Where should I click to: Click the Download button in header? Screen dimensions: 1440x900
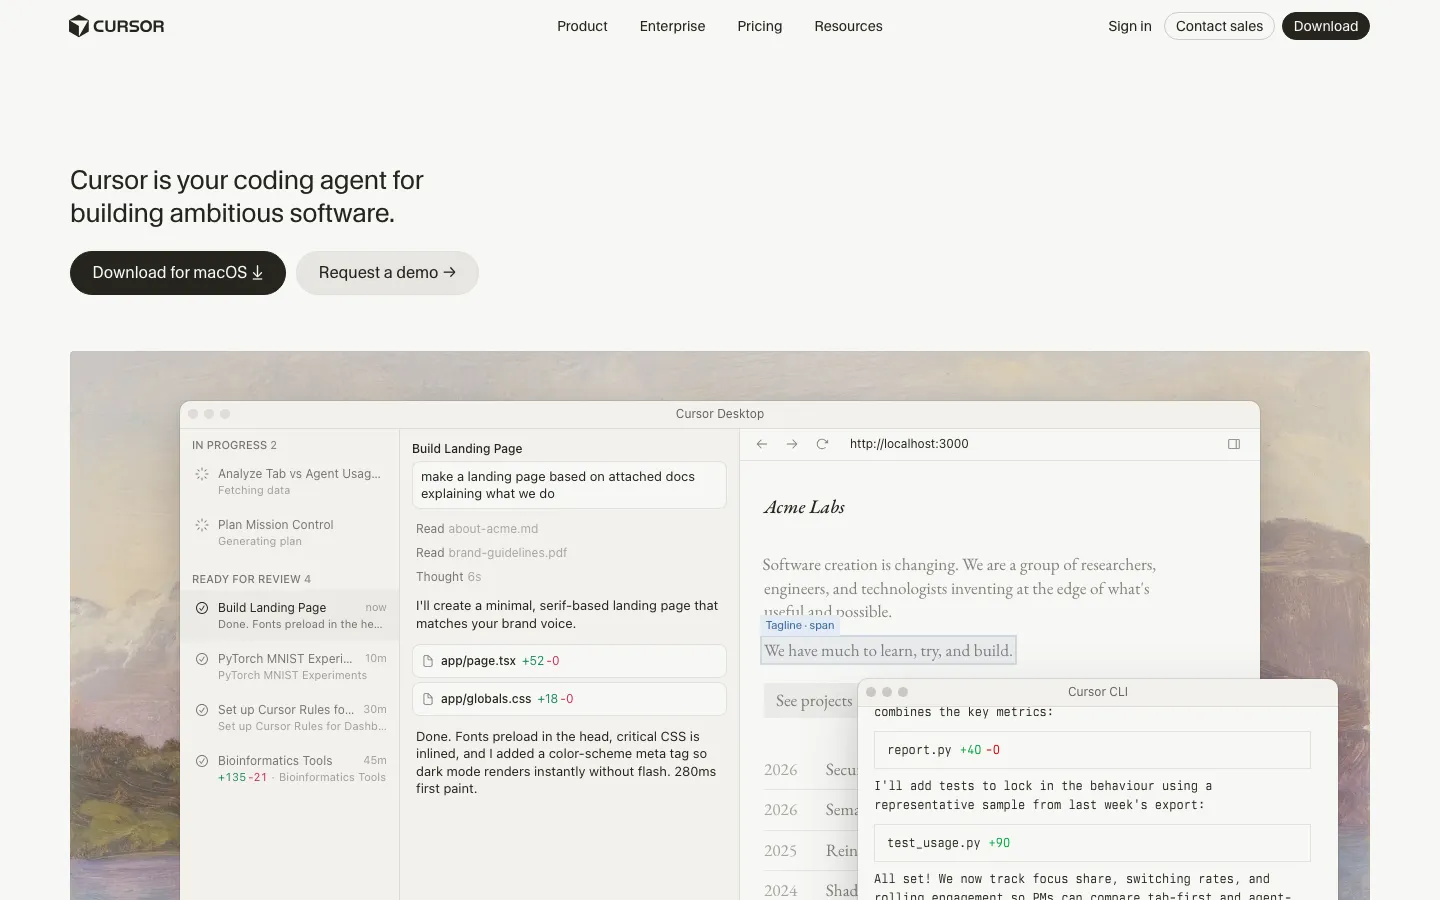click(1326, 26)
